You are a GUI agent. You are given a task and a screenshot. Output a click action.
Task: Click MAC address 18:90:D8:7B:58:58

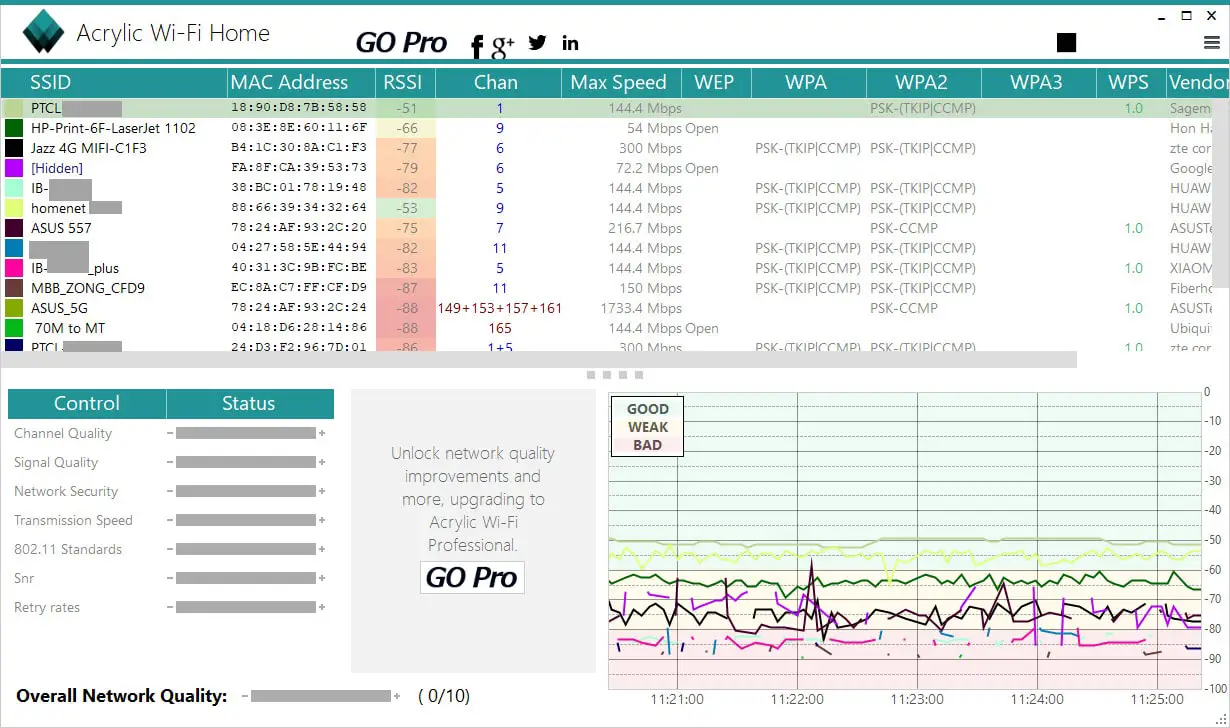pyautogui.click(x=299, y=107)
